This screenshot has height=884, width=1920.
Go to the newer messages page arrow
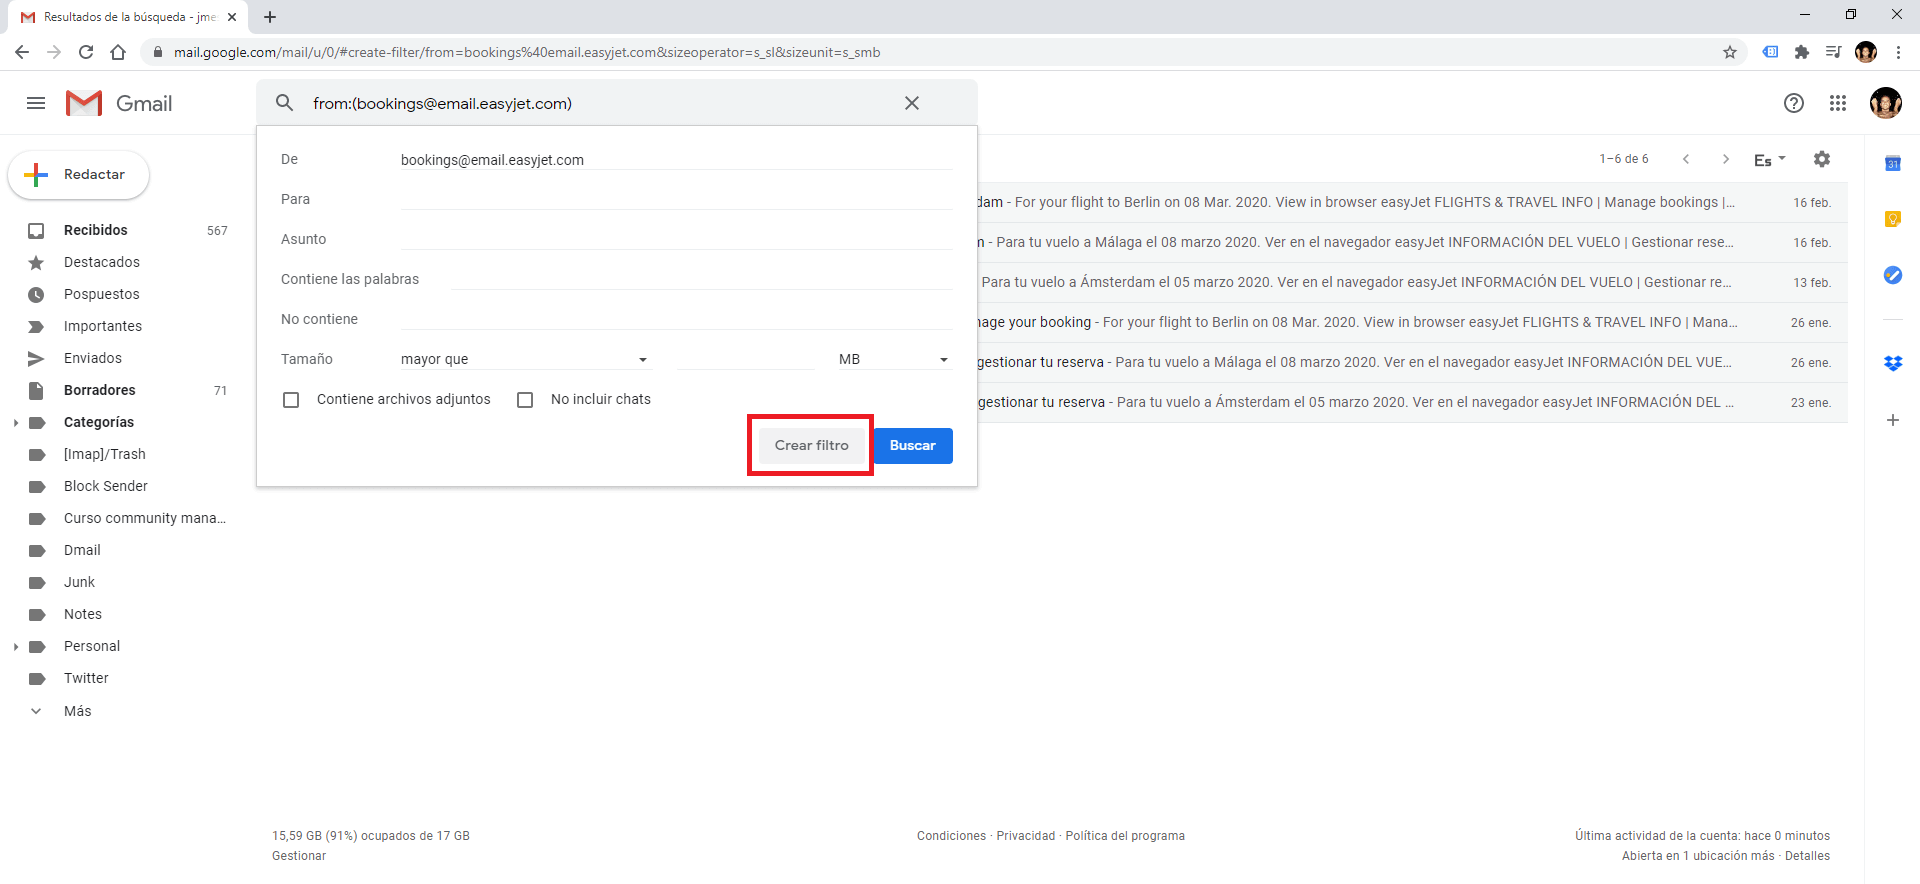point(1686,159)
